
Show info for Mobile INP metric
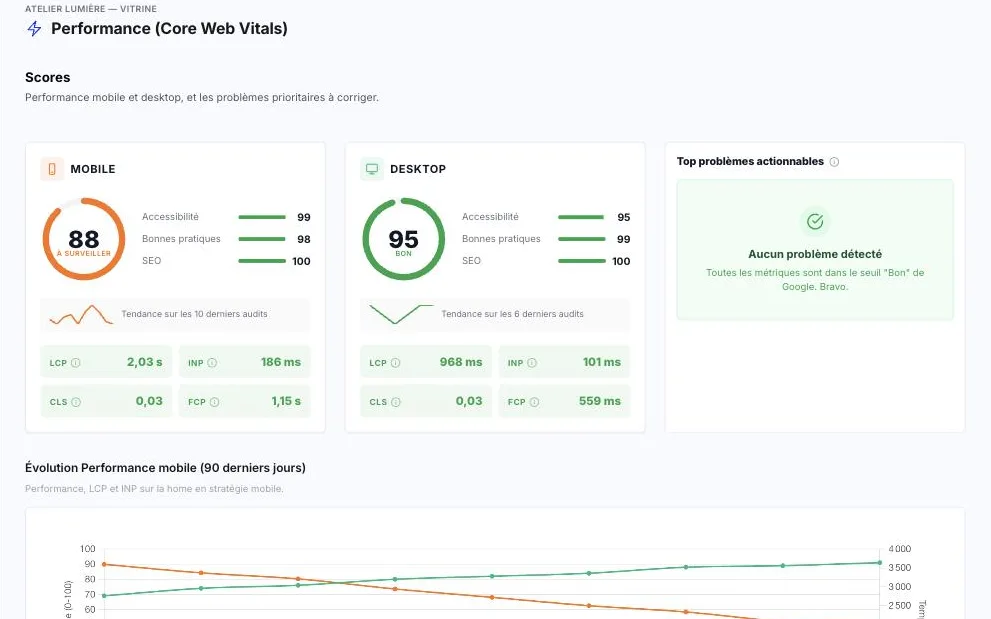pyautogui.click(x=212, y=363)
